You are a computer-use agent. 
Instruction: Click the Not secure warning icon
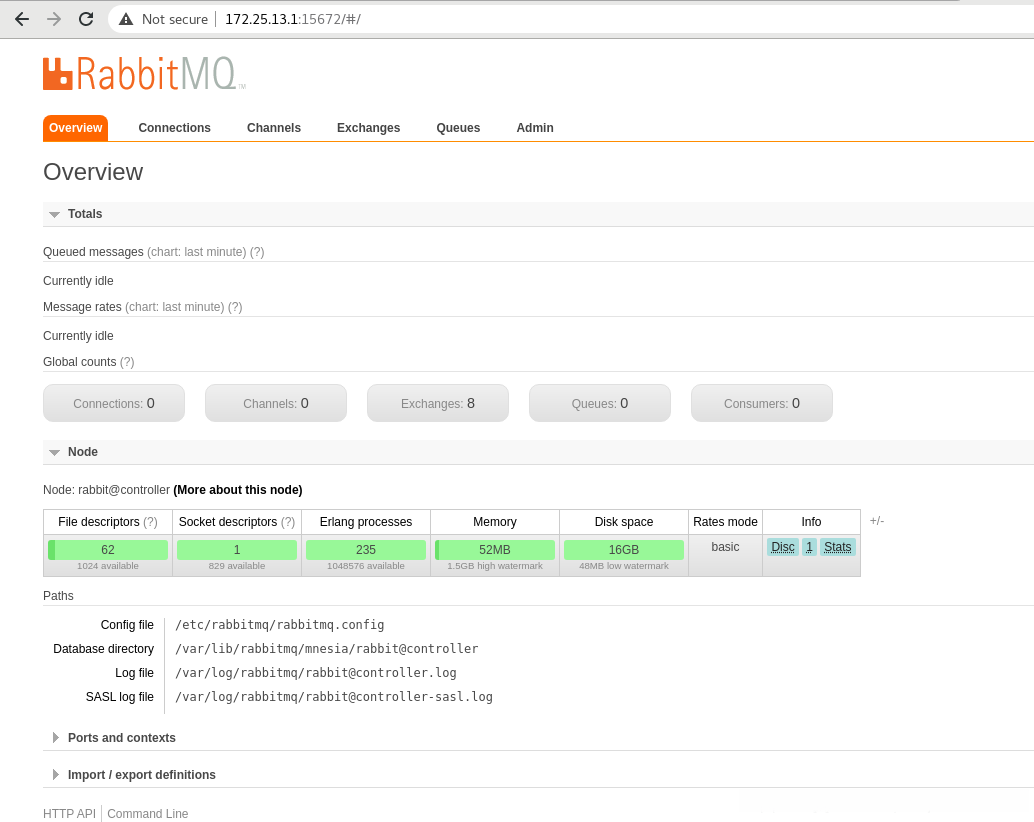pyautogui.click(x=126, y=19)
